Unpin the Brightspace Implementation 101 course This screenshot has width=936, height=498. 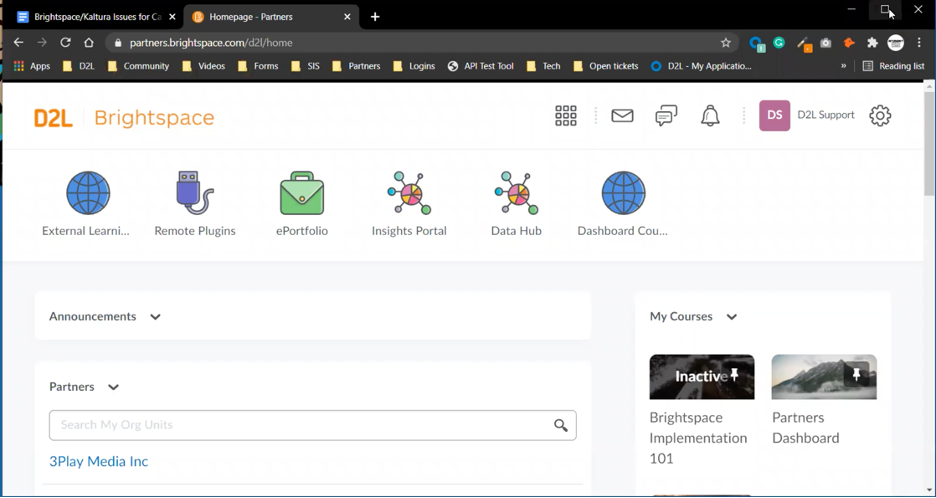(735, 374)
